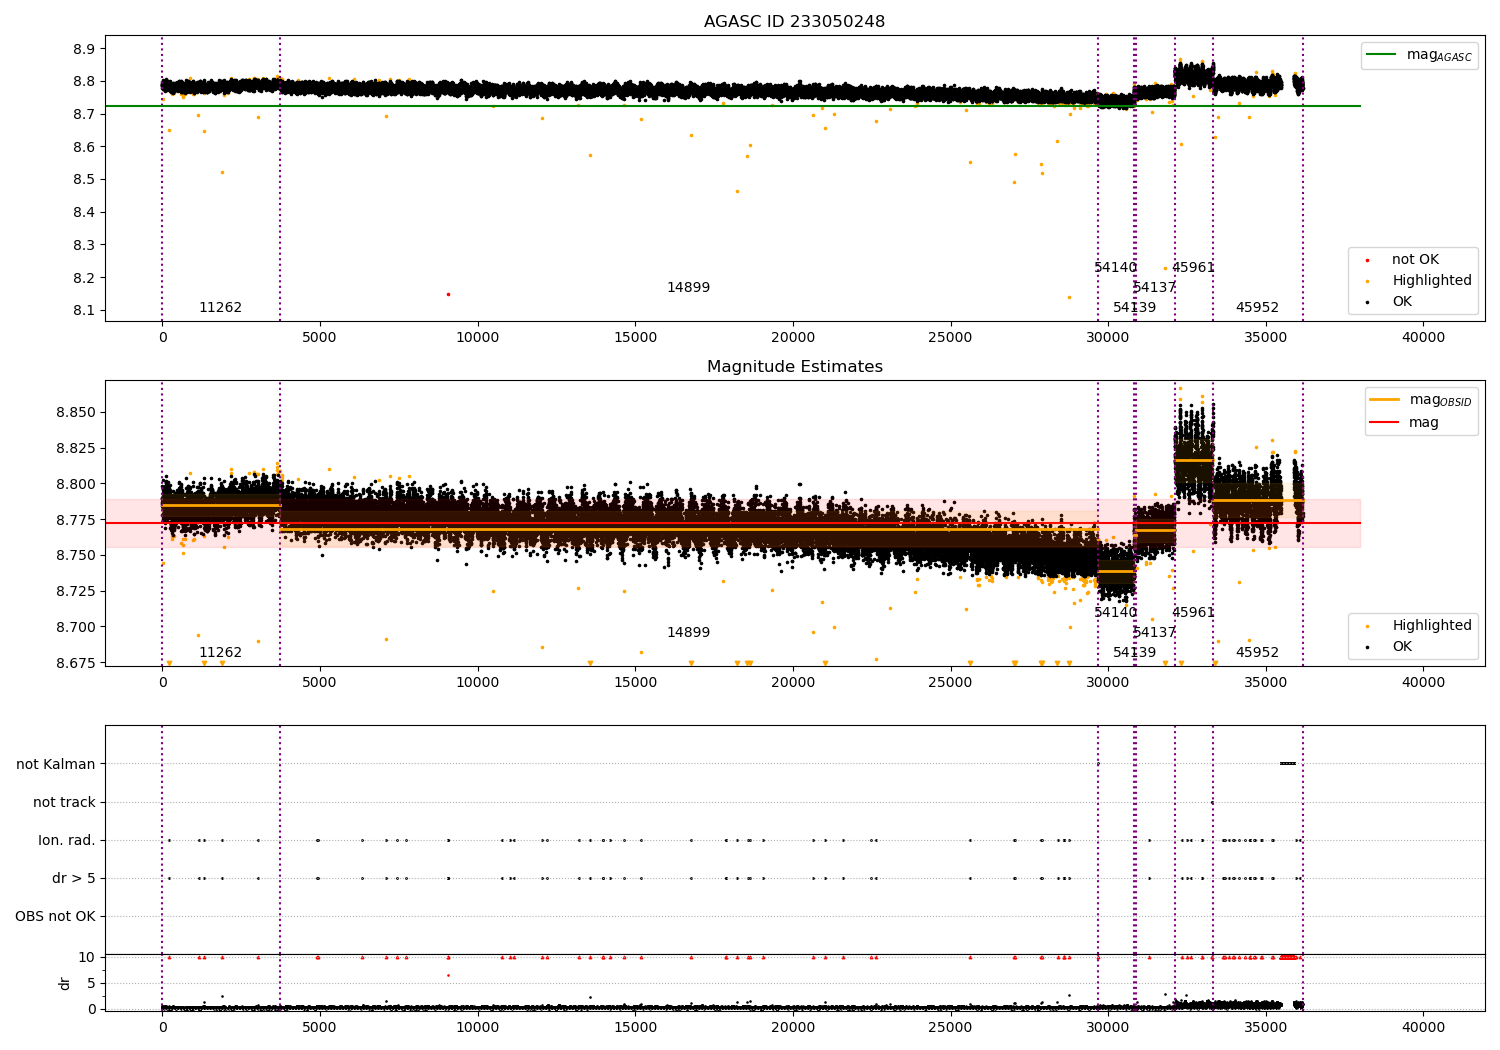Image resolution: width=1500 pixels, height=1050 pixels.
Task: Click the "not Kalman" axis label
Action: pos(56,764)
